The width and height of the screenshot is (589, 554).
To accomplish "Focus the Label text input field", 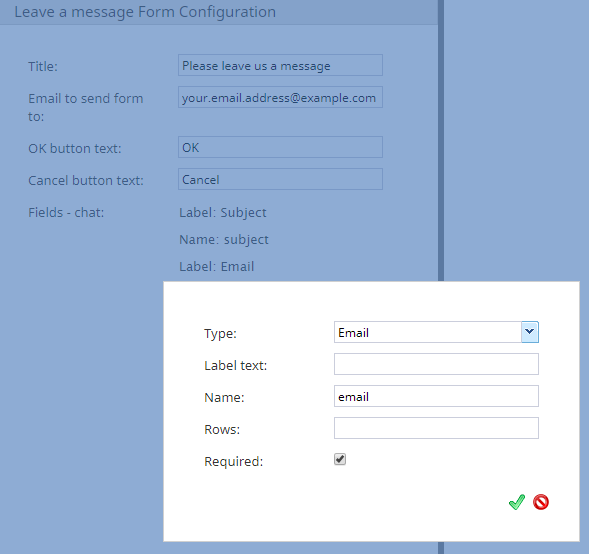I will coord(436,364).
